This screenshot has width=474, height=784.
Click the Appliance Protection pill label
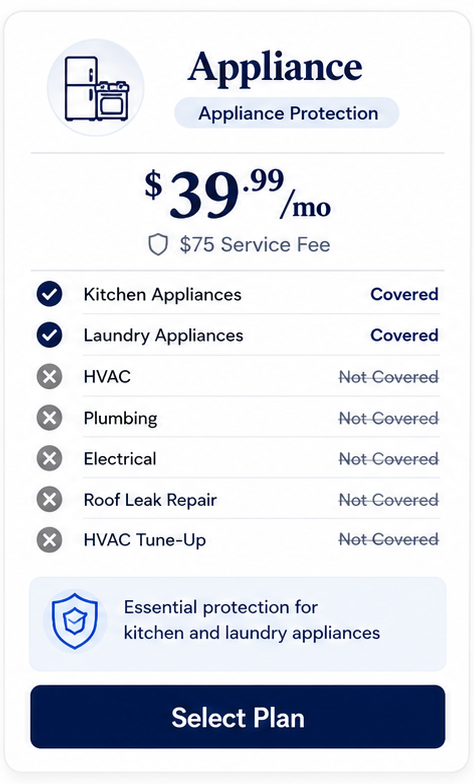point(287,113)
